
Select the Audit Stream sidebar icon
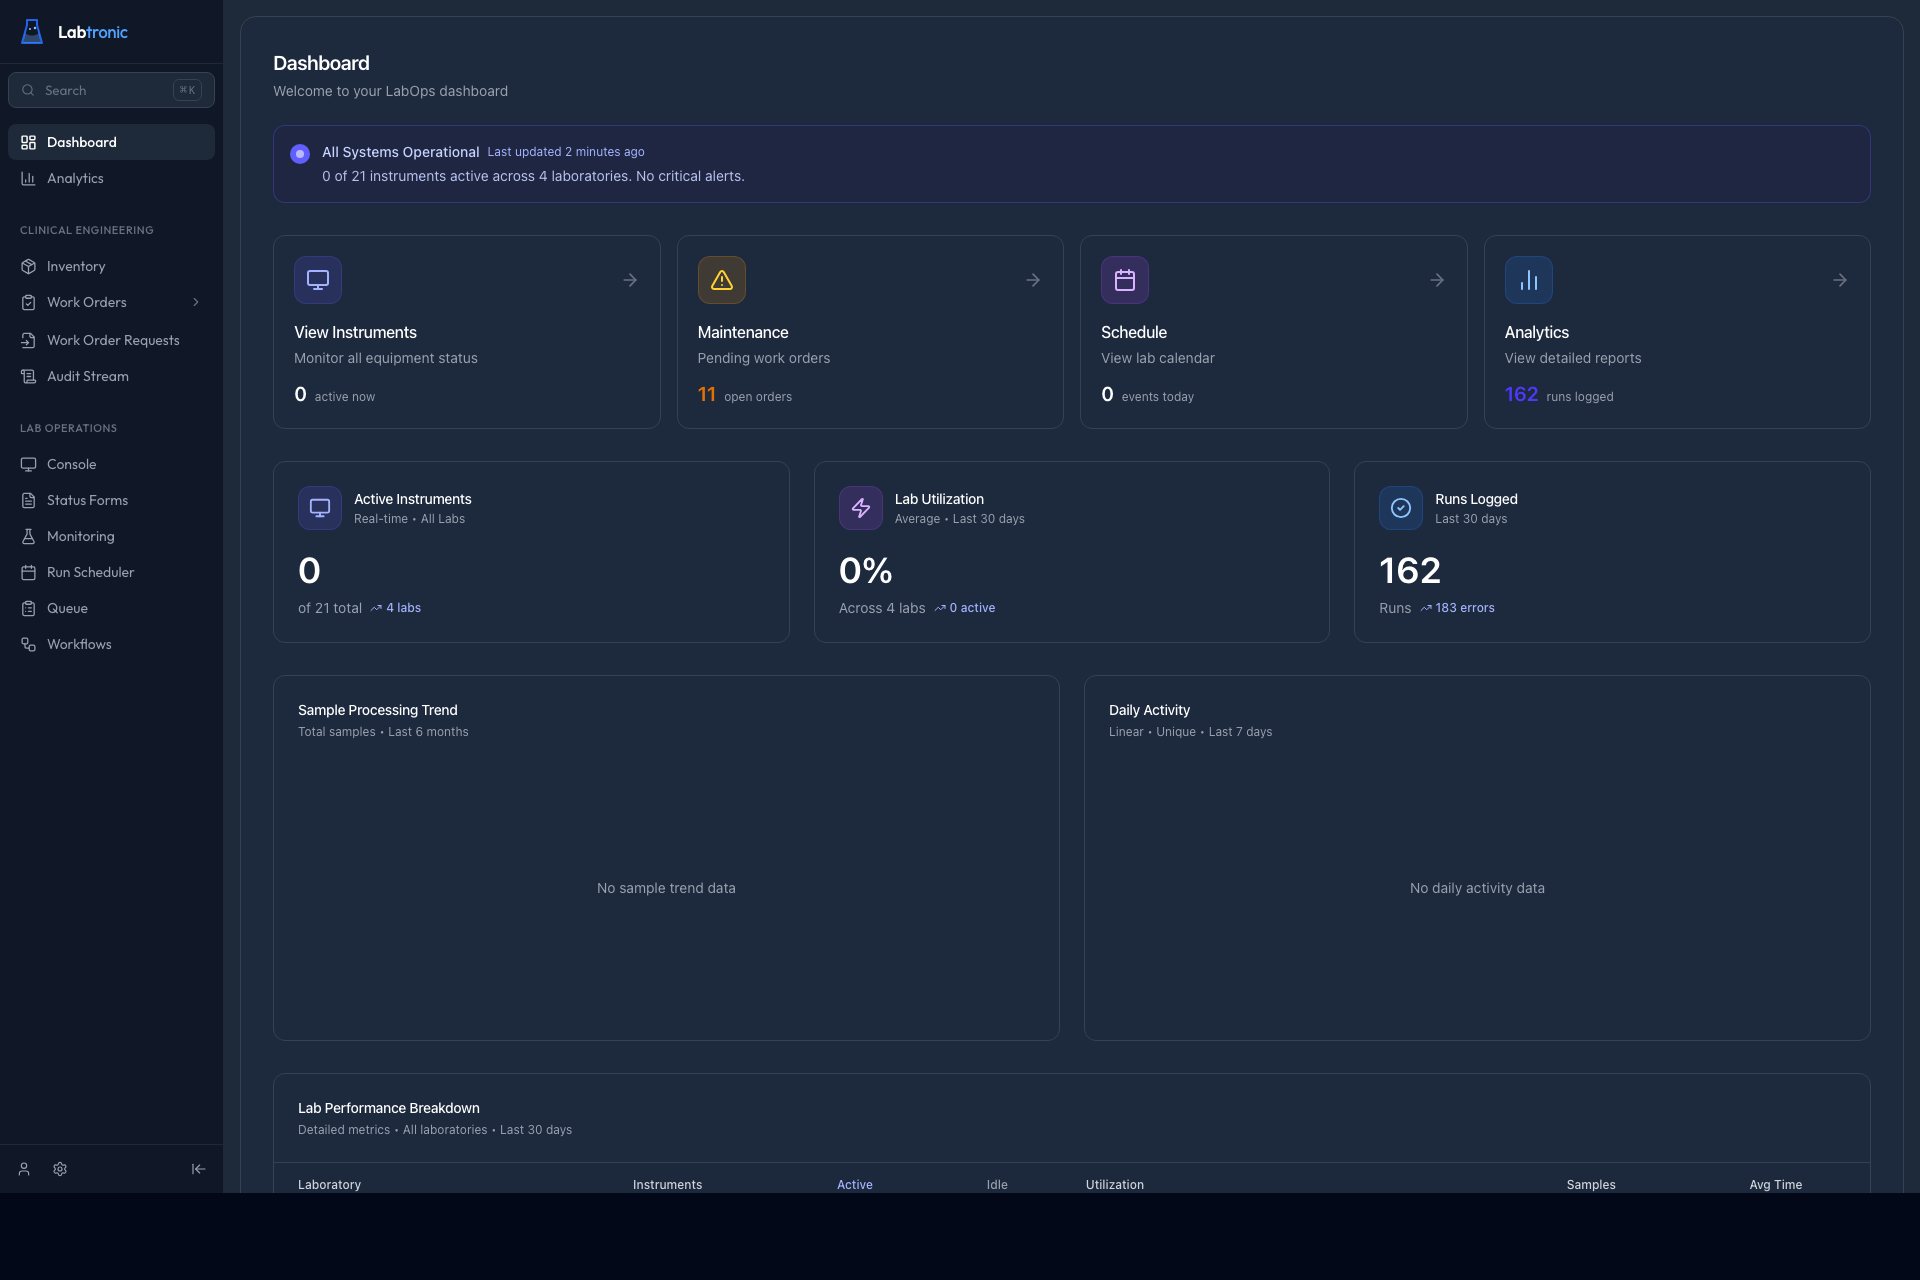pos(28,376)
